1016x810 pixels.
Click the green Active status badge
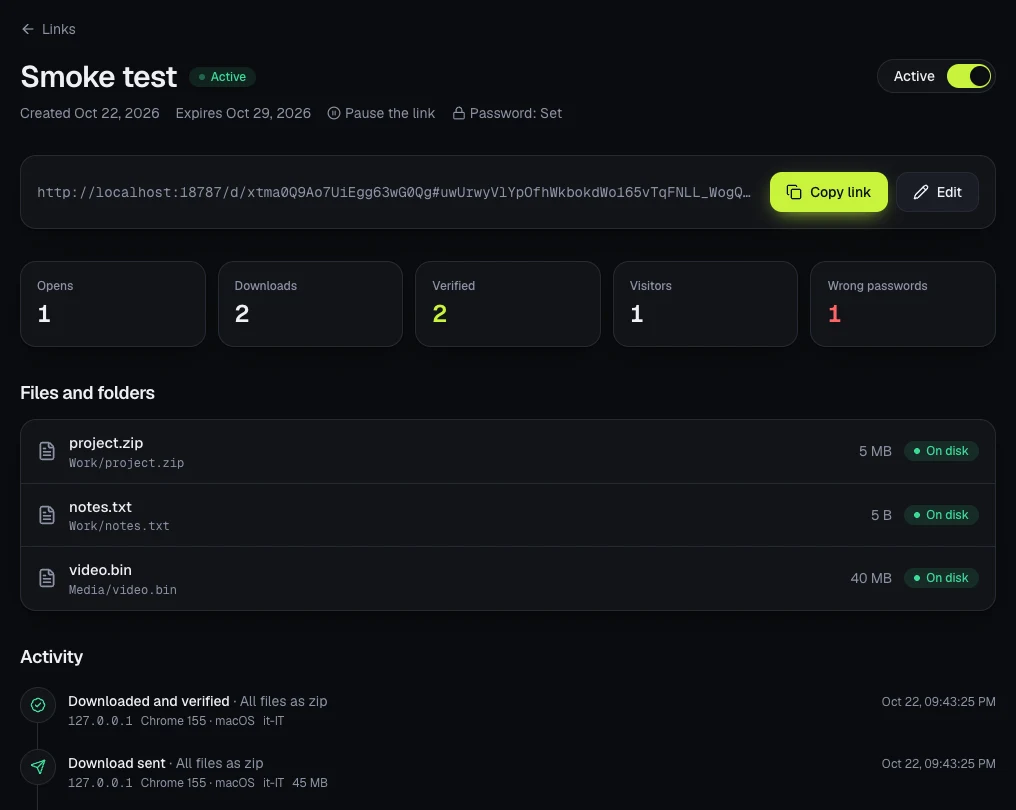222,76
